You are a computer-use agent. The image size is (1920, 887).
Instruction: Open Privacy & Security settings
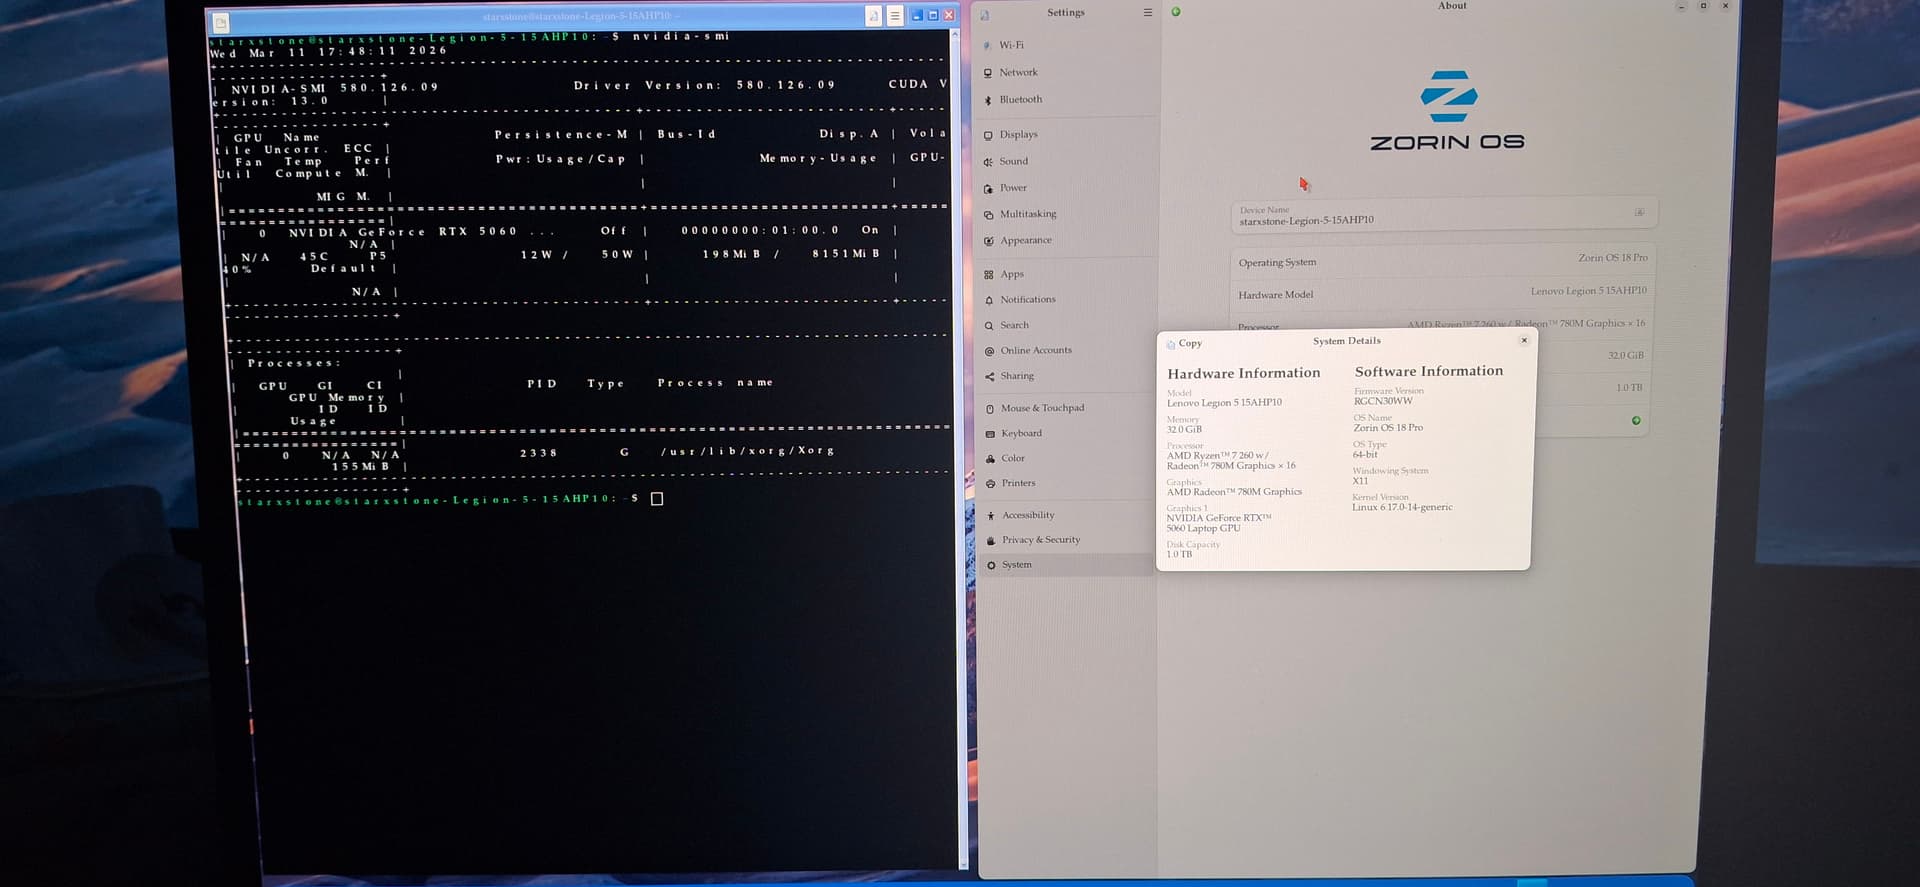tap(1065, 539)
